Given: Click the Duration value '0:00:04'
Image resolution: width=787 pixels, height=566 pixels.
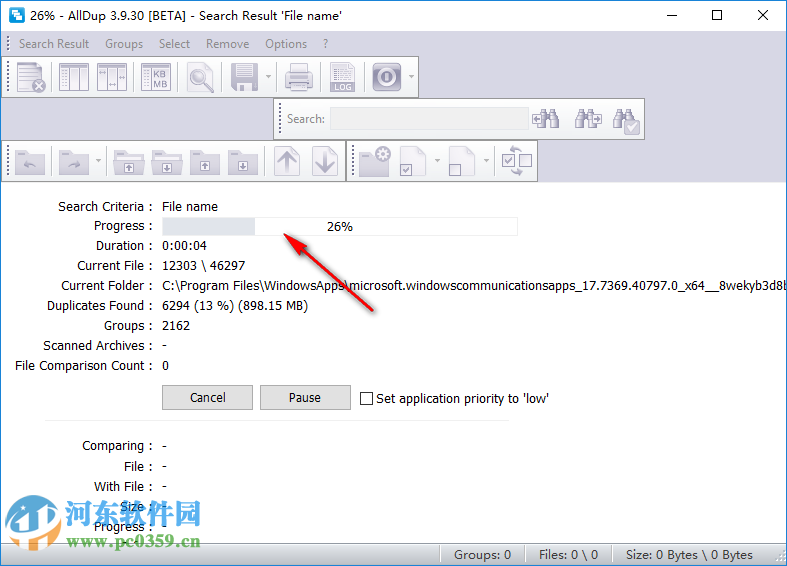Looking at the screenshot, I should (x=184, y=245).
